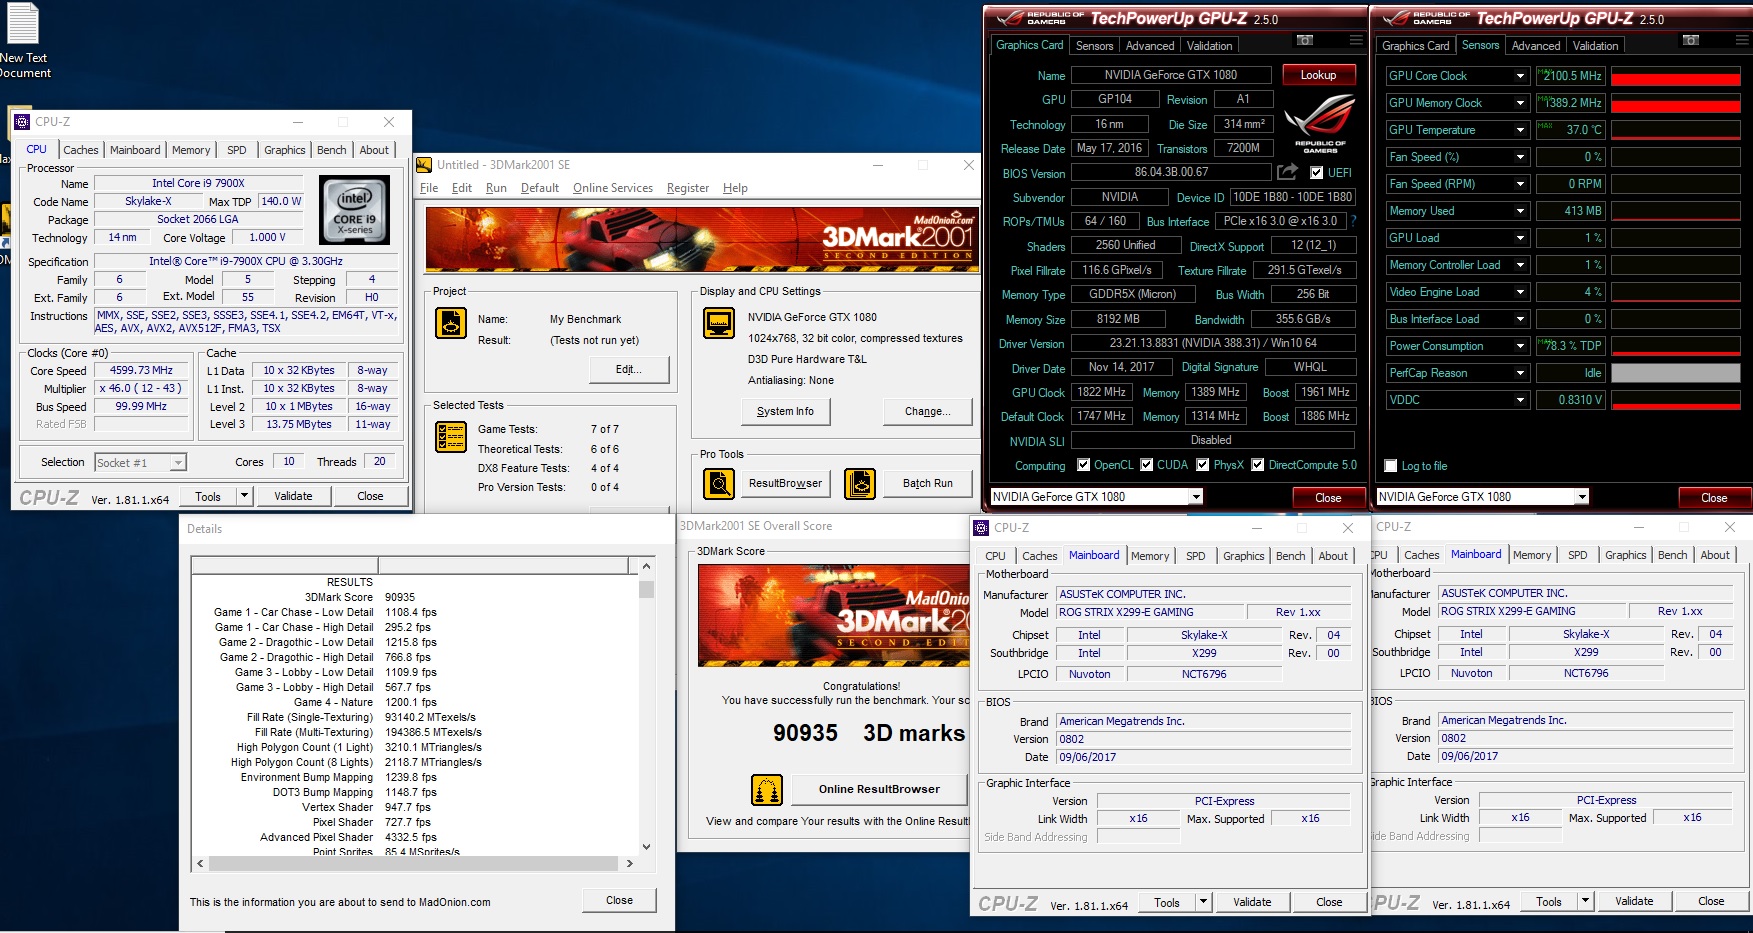Expand the Memory Used sensor dropdown
The image size is (1753, 933).
[x=1520, y=211]
